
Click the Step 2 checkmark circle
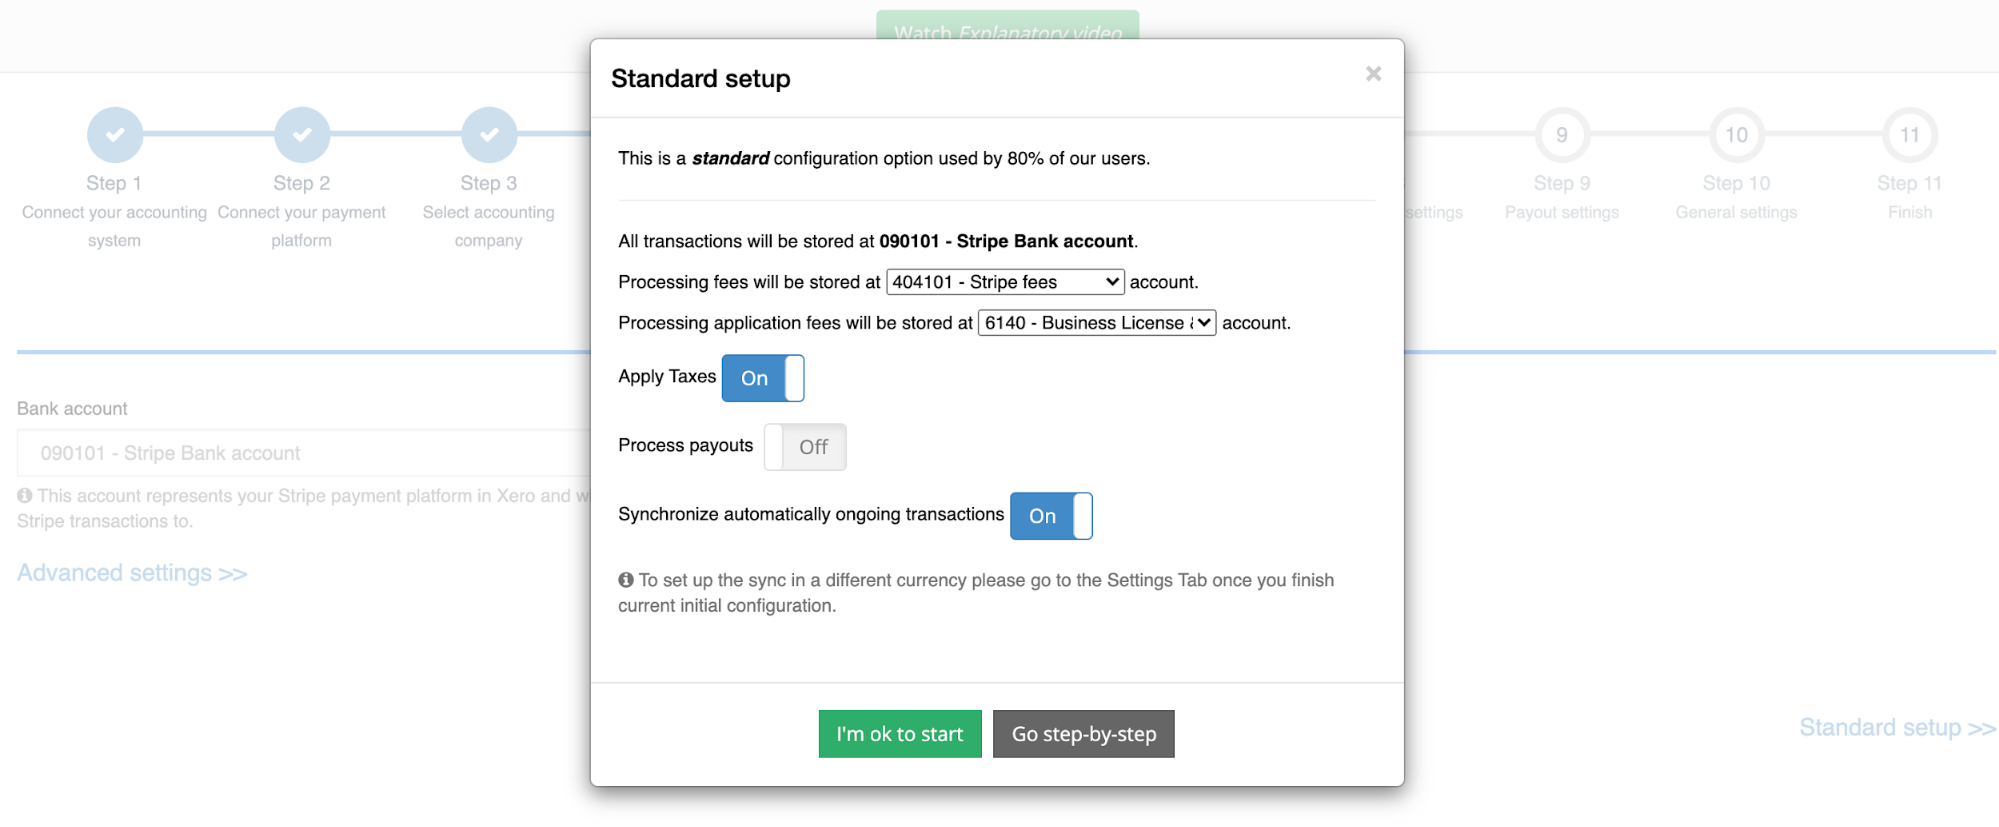(x=302, y=134)
